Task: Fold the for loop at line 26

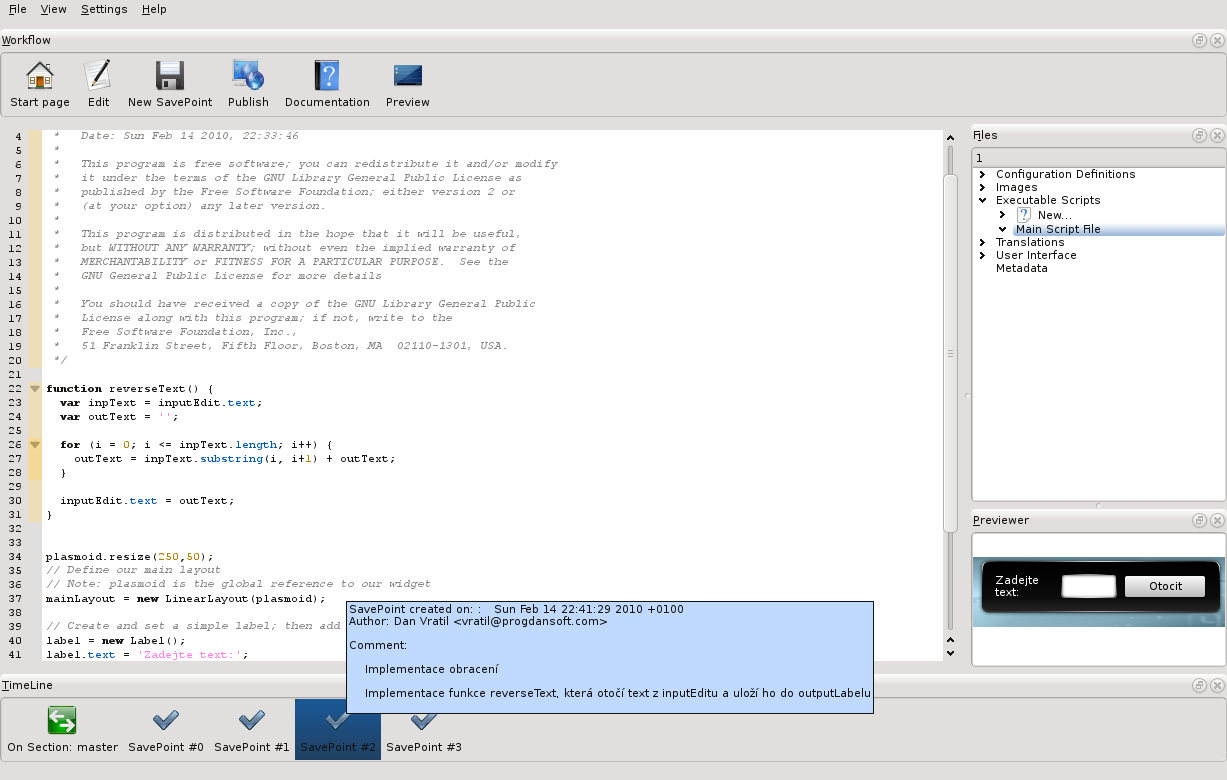Action: (x=35, y=444)
